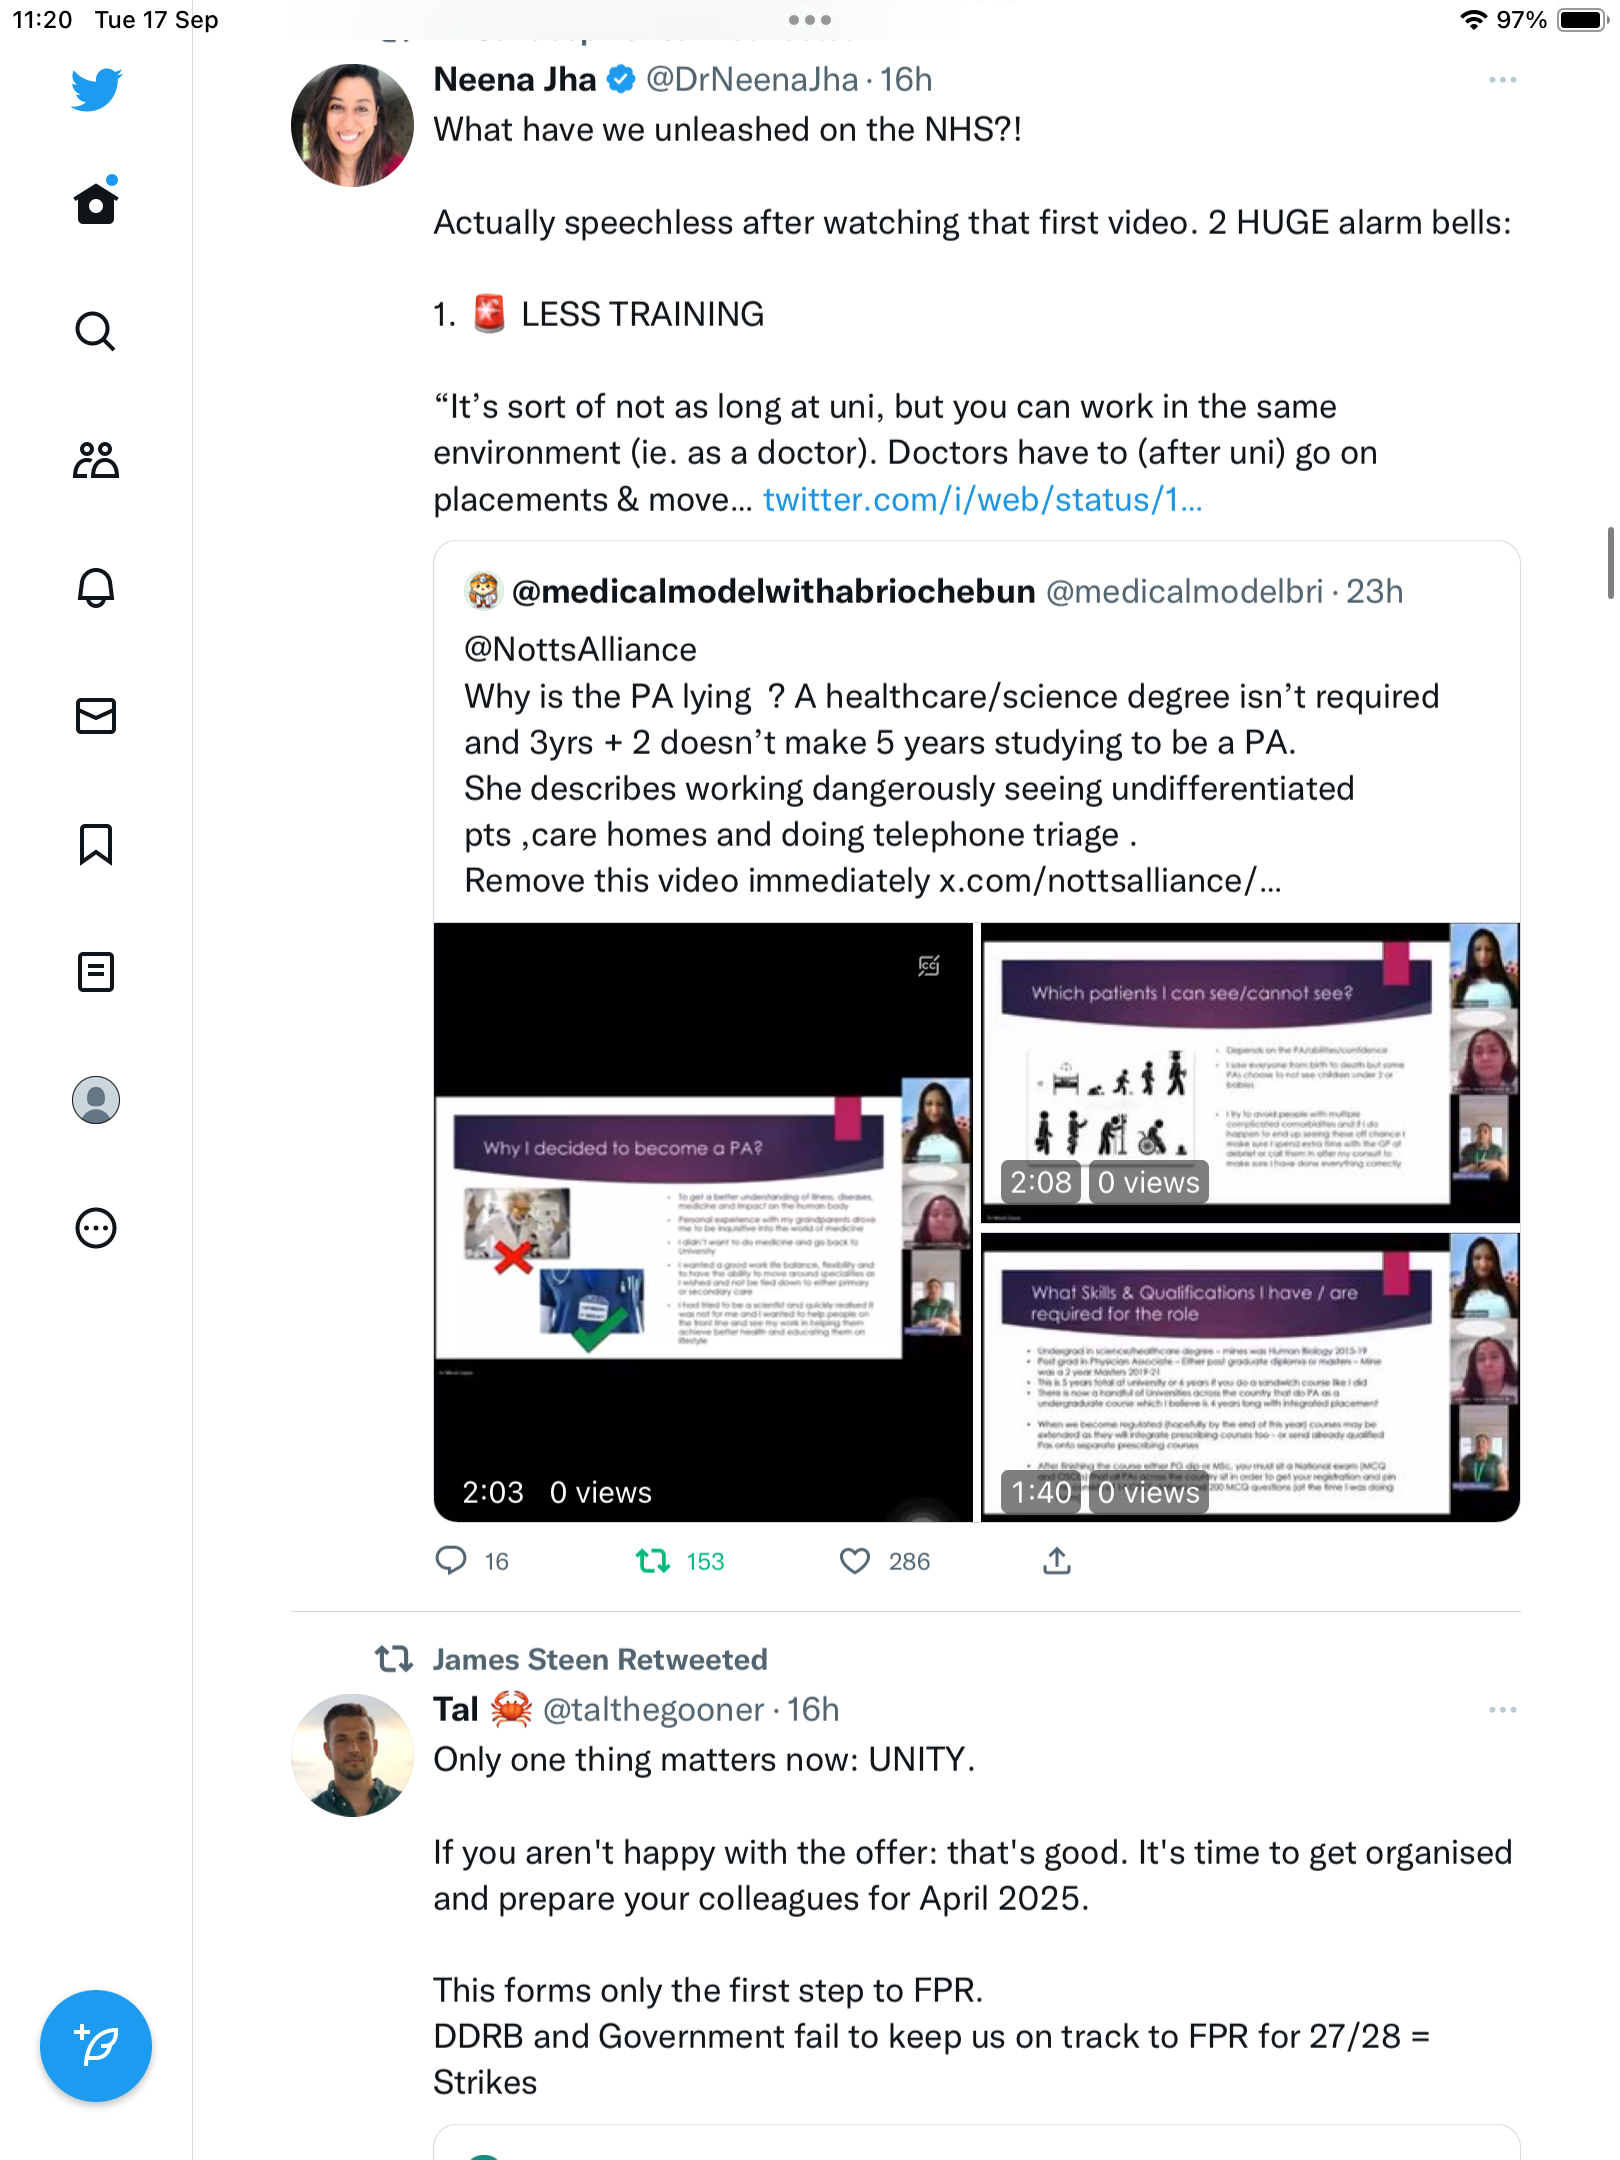Open the Messages envelope icon

[x=96, y=716]
